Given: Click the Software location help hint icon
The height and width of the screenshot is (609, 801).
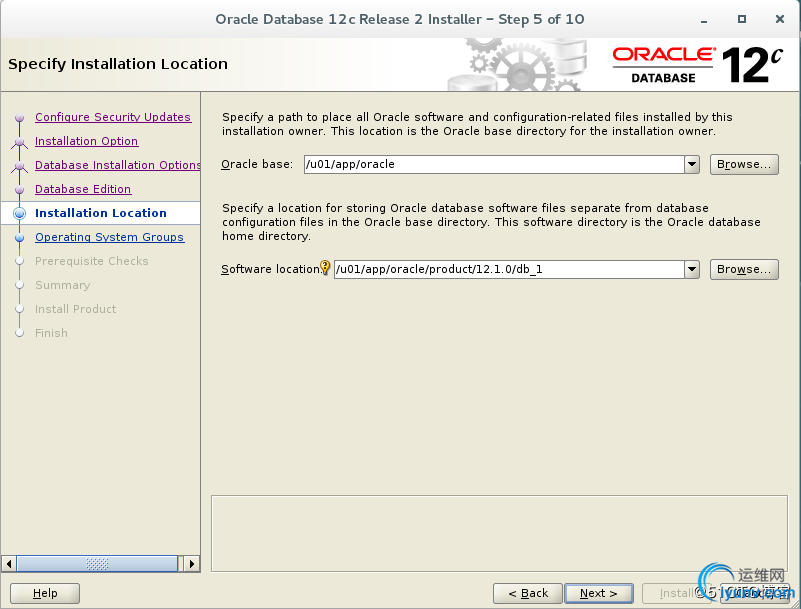Looking at the screenshot, I should coord(325,267).
